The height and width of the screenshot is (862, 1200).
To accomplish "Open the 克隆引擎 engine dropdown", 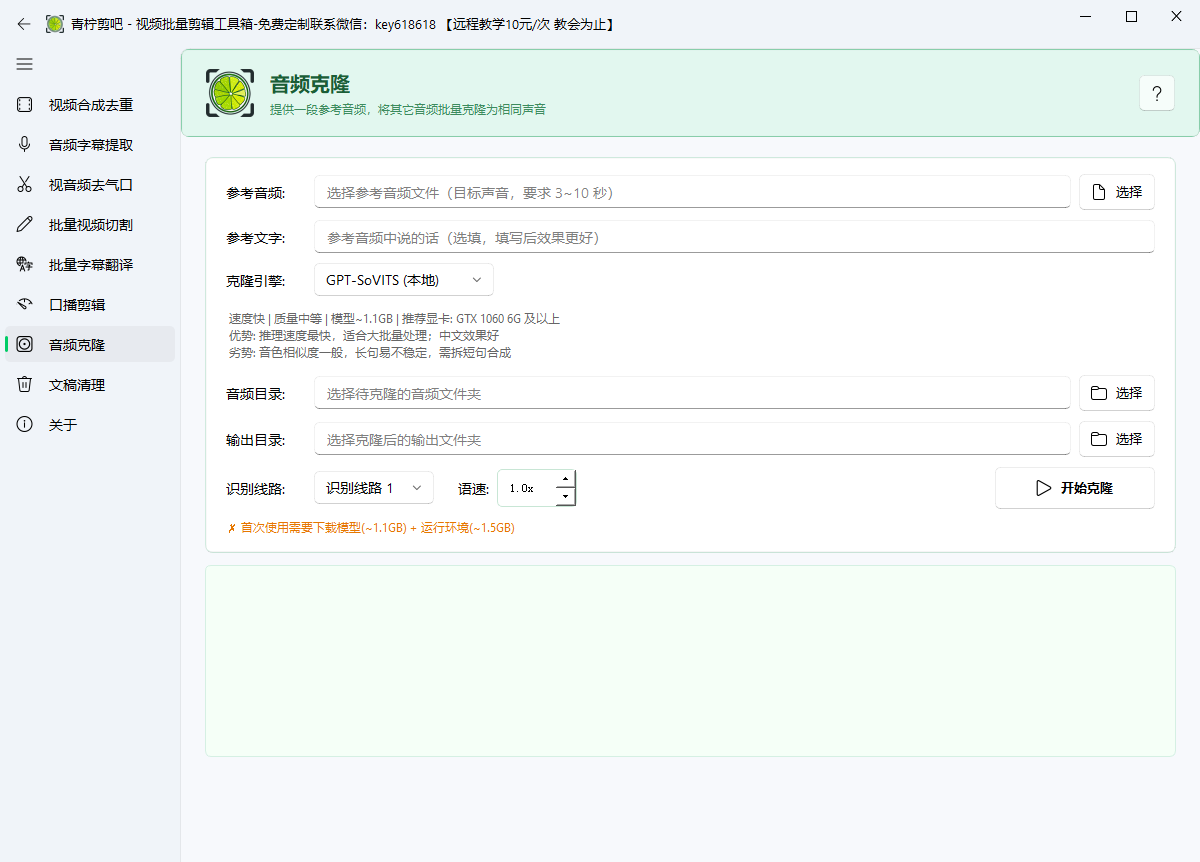I will [403, 280].
